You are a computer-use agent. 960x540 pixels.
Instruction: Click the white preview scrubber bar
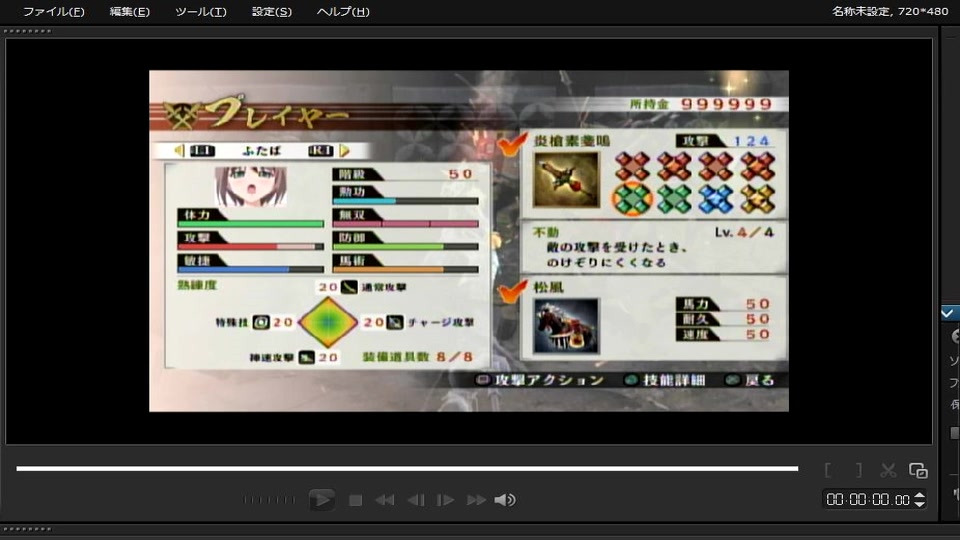[x=407, y=468]
